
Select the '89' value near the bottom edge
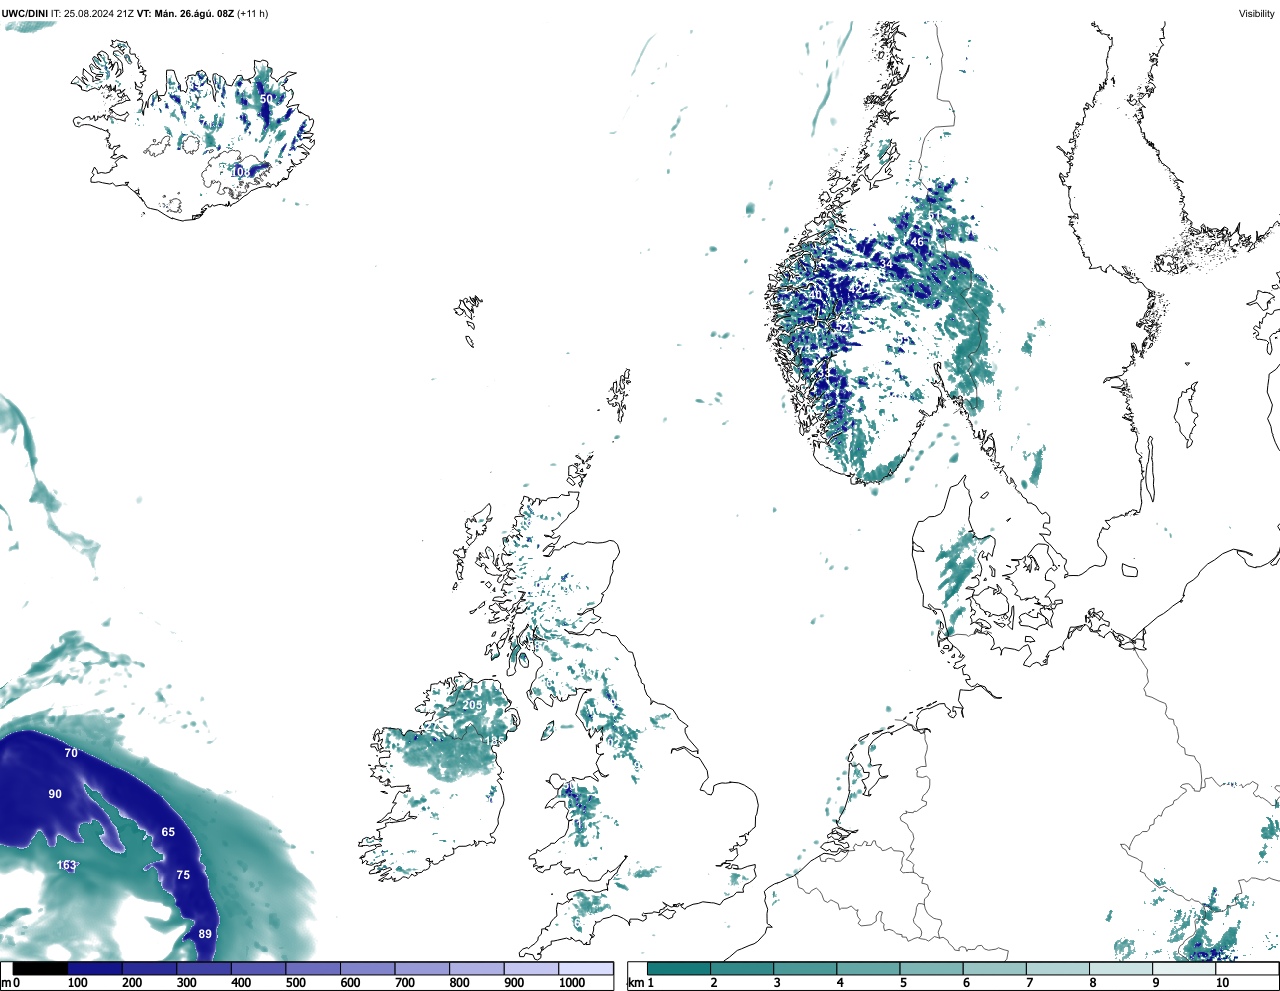tap(205, 934)
